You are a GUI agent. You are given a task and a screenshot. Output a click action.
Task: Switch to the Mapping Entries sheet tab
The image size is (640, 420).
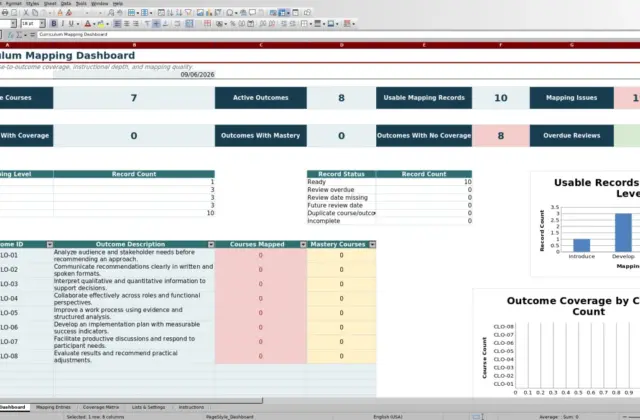53,407
